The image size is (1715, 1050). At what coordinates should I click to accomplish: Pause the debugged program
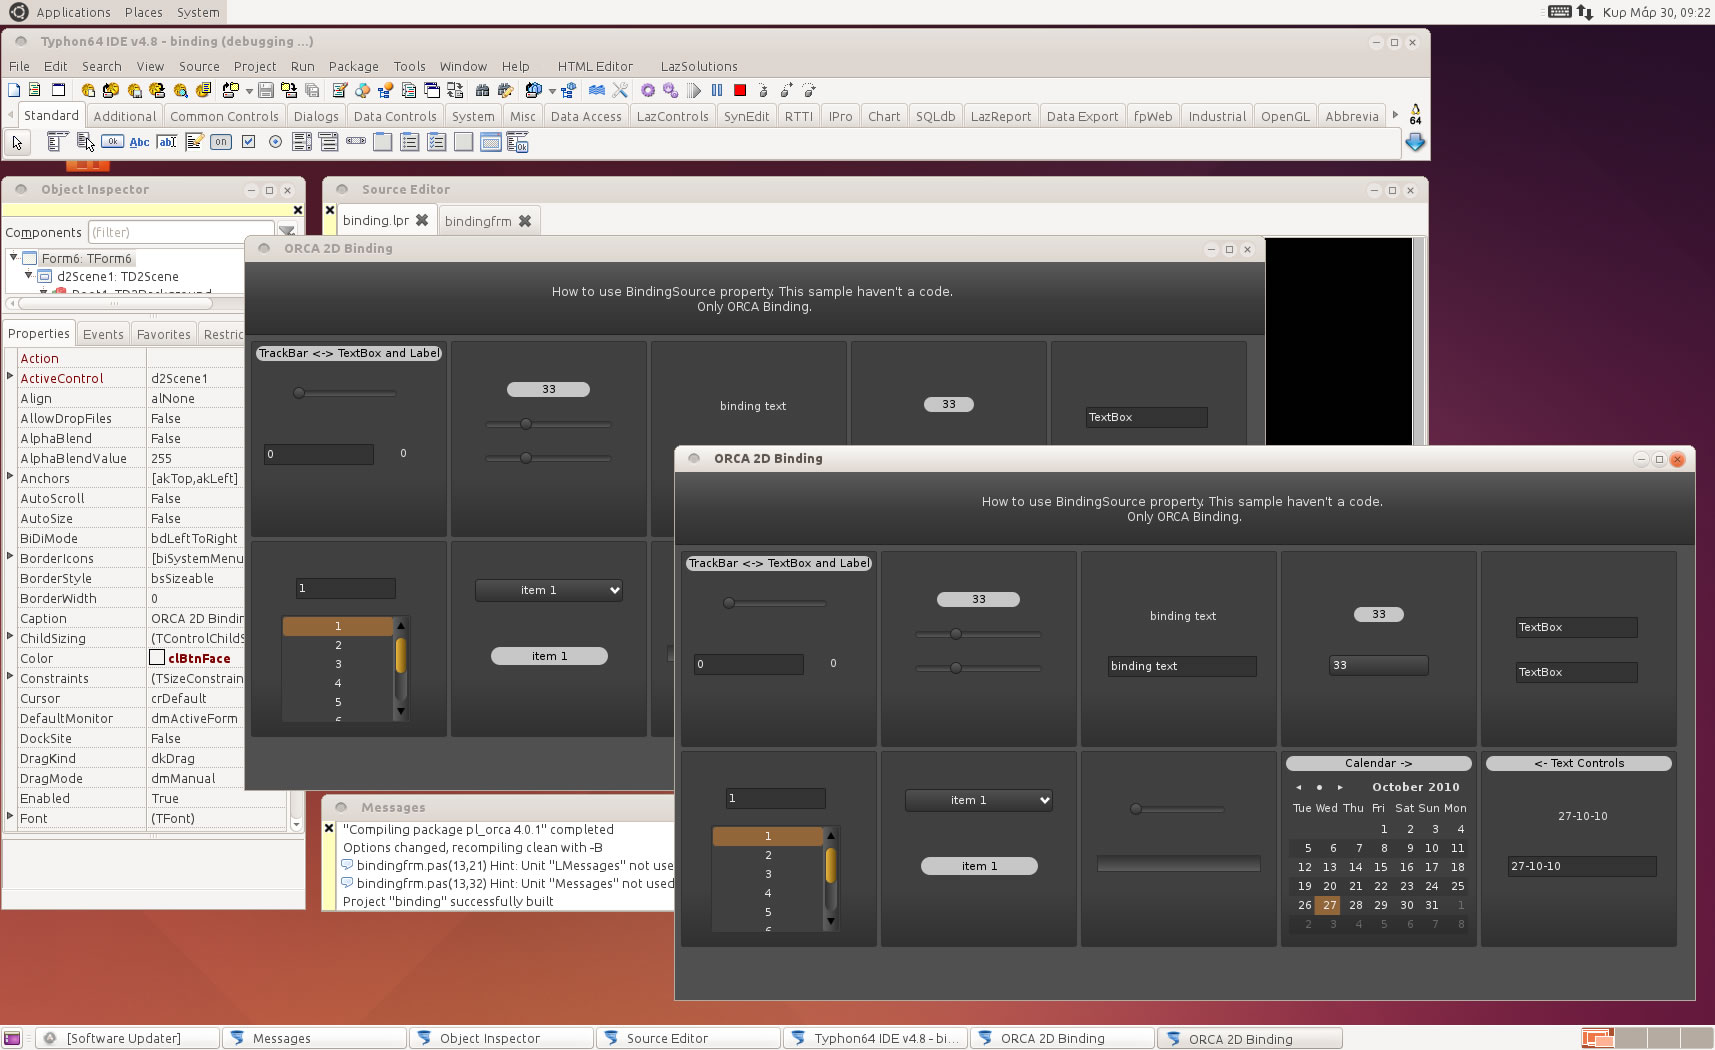pyautogui.click(x=717, y=90)
